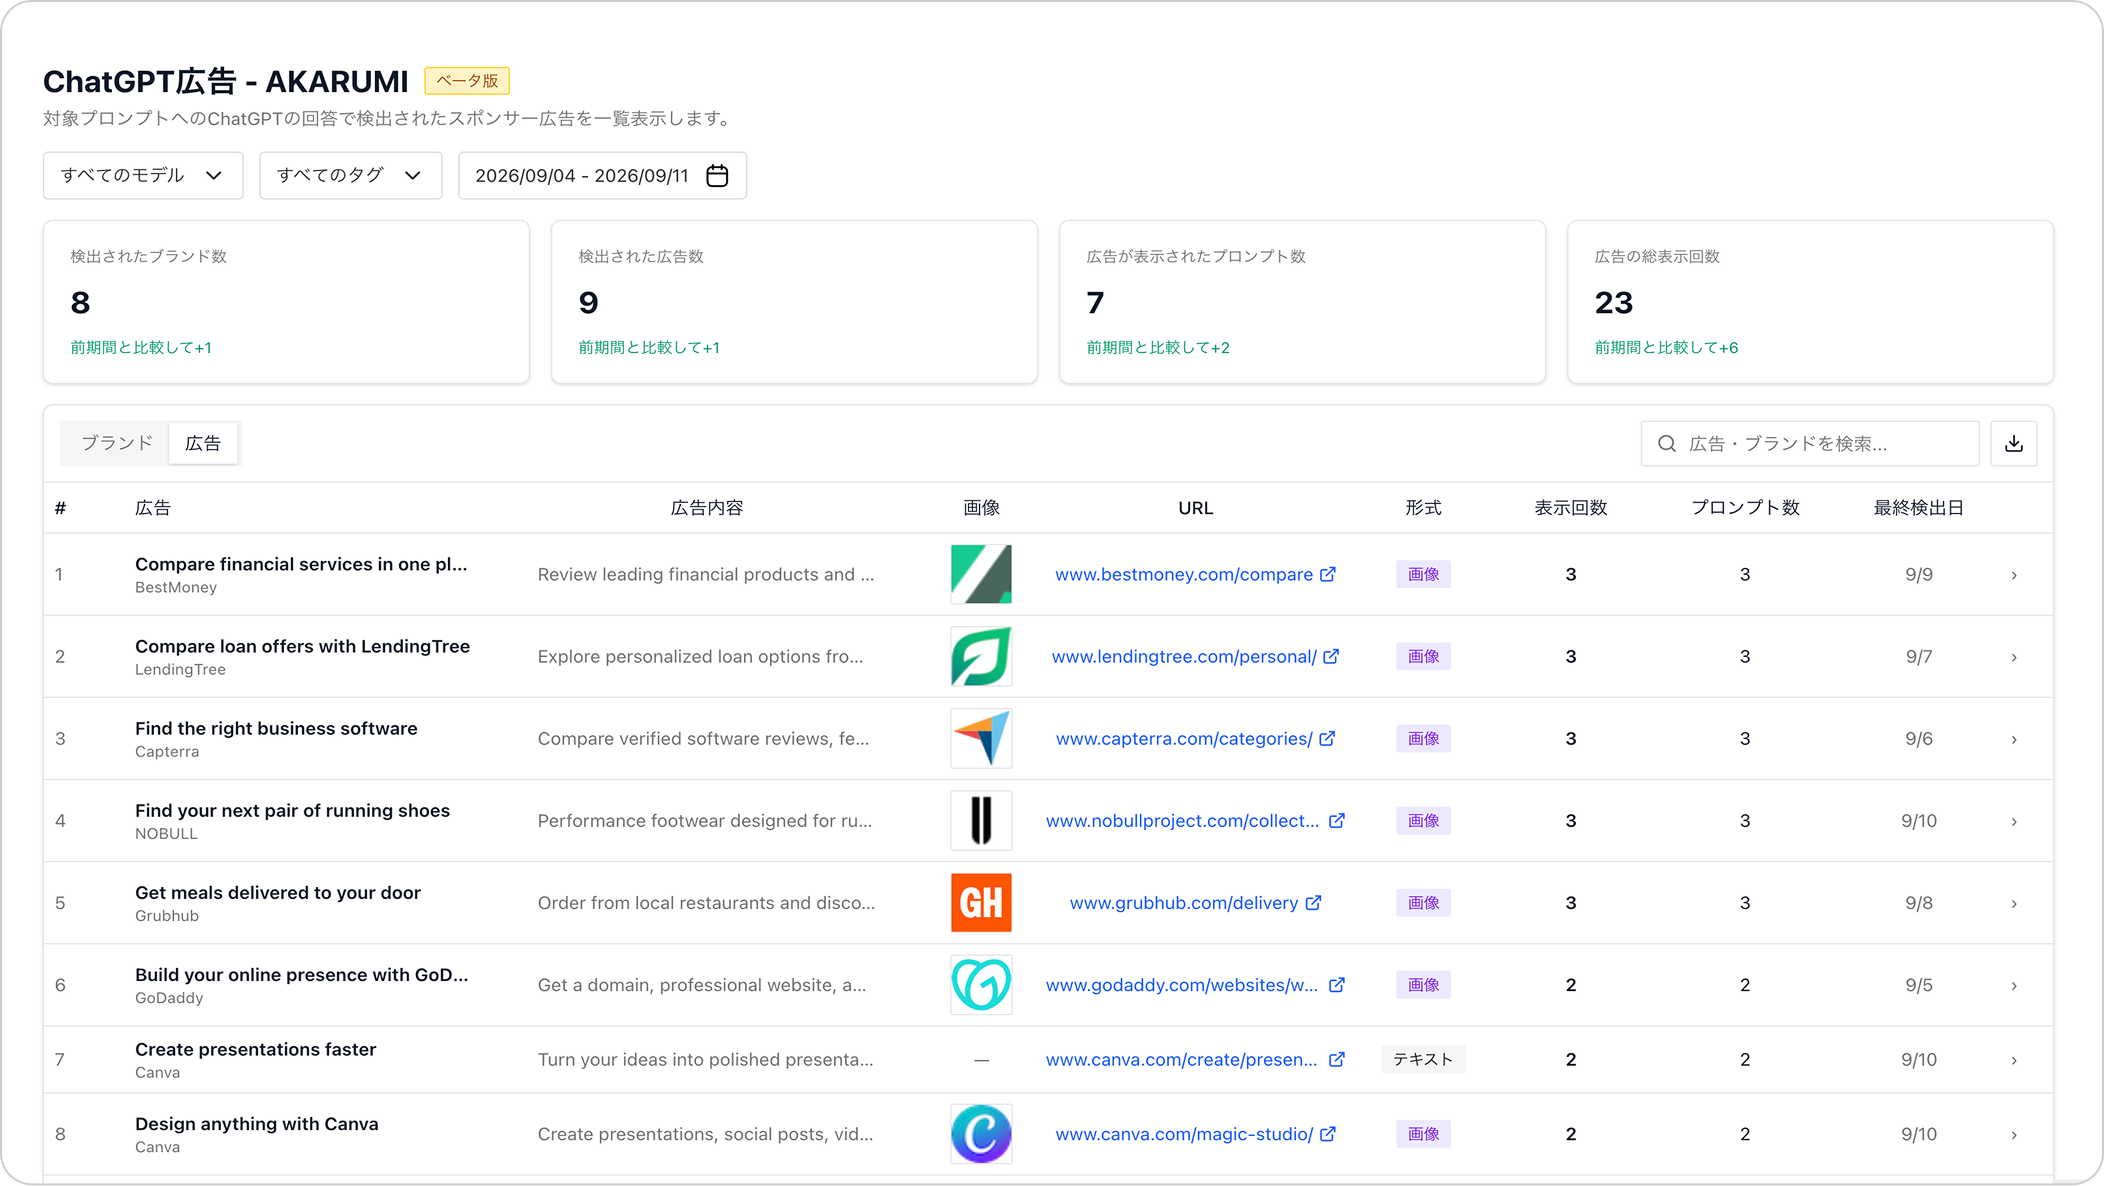
Task: Open external link icon for canva.com/create
Action: 1337,1059
